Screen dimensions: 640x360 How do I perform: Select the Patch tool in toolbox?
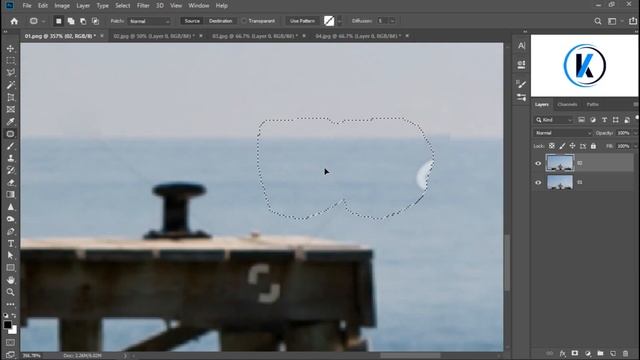[11, 134]
